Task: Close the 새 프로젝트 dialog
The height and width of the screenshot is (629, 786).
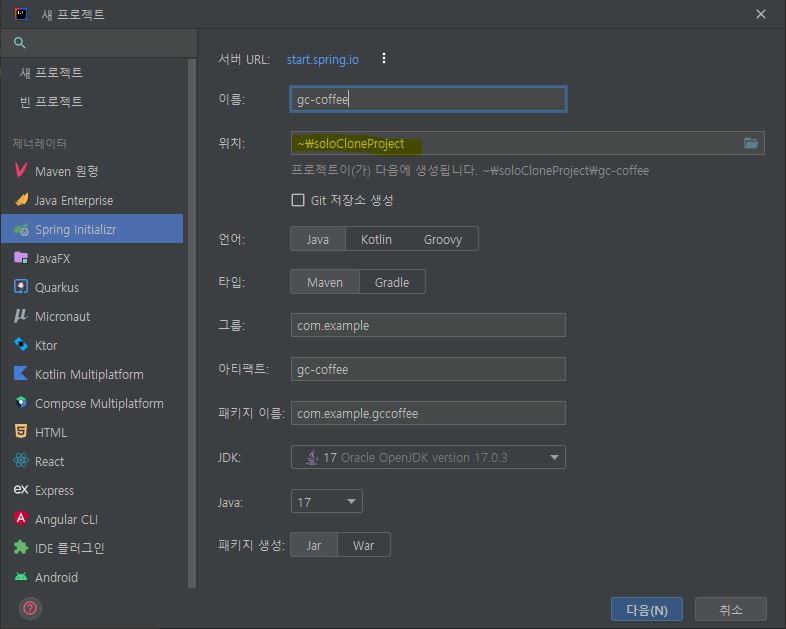Action: pyautogui.click(x=760, y=14)
